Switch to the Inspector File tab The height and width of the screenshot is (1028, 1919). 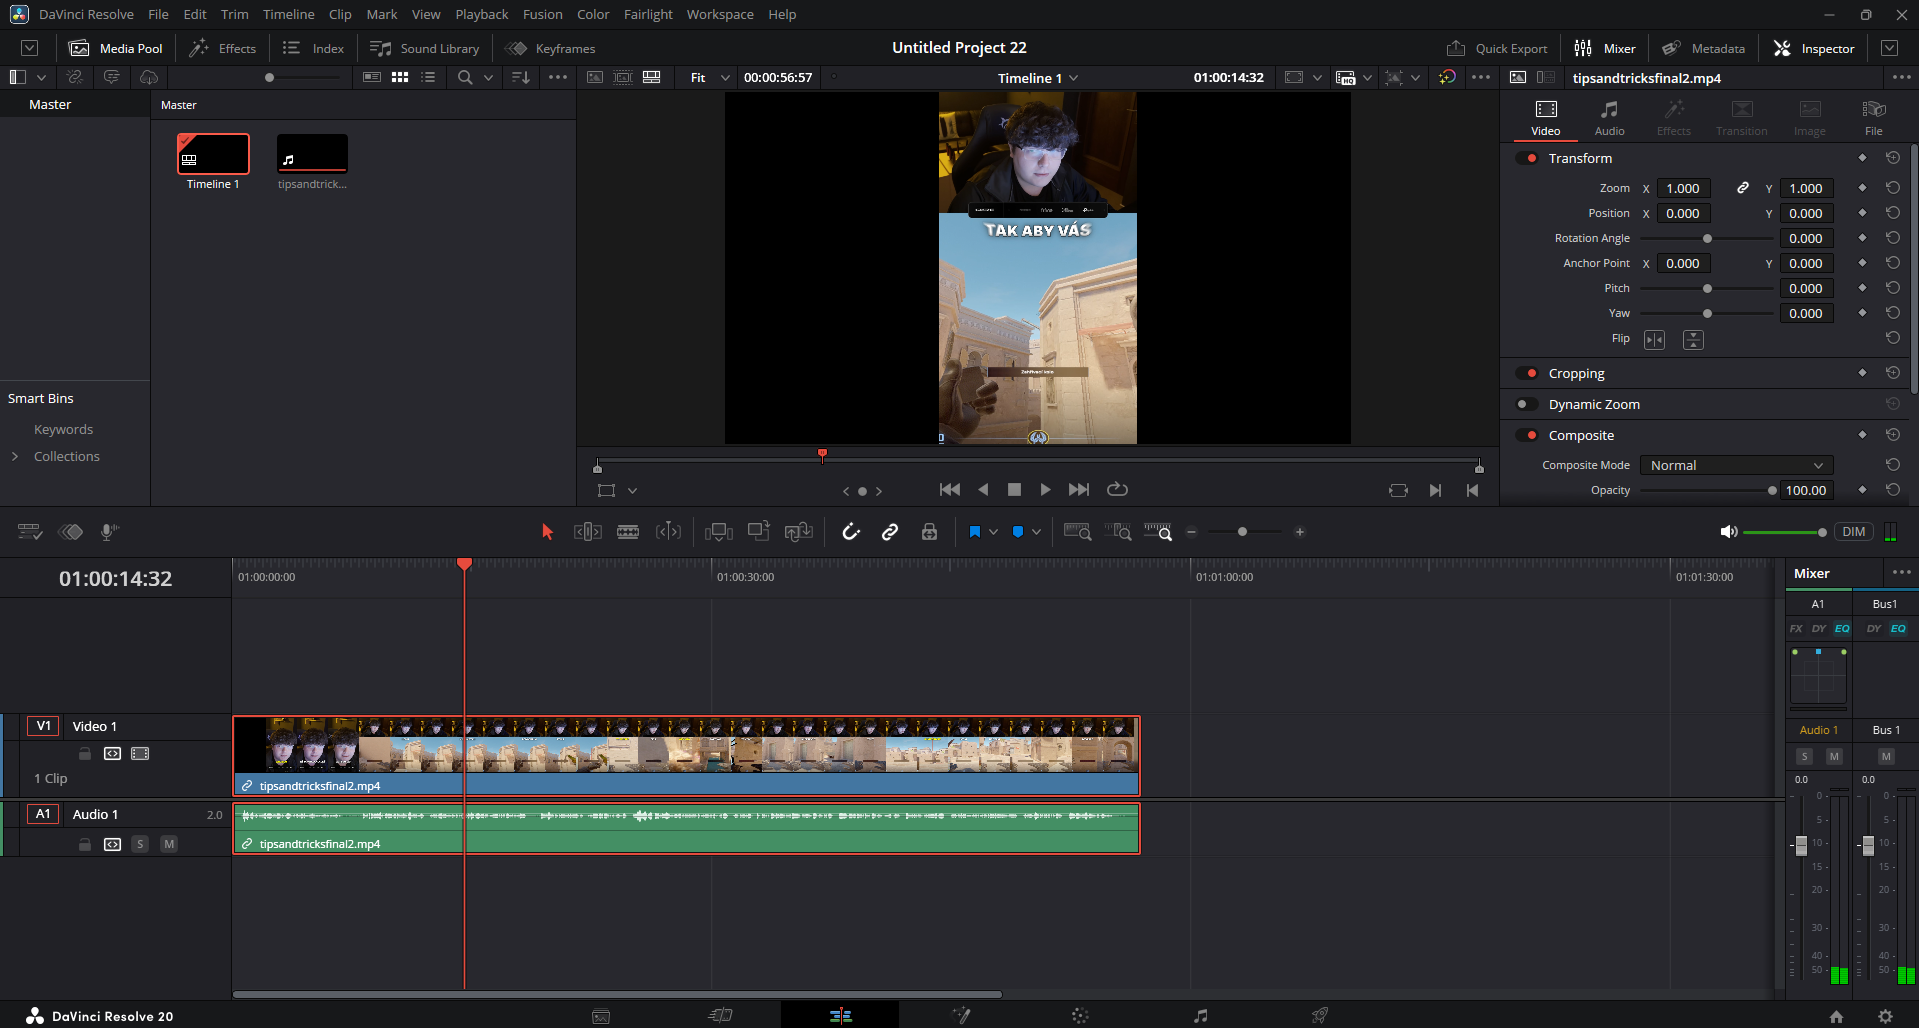(1873, 117)
